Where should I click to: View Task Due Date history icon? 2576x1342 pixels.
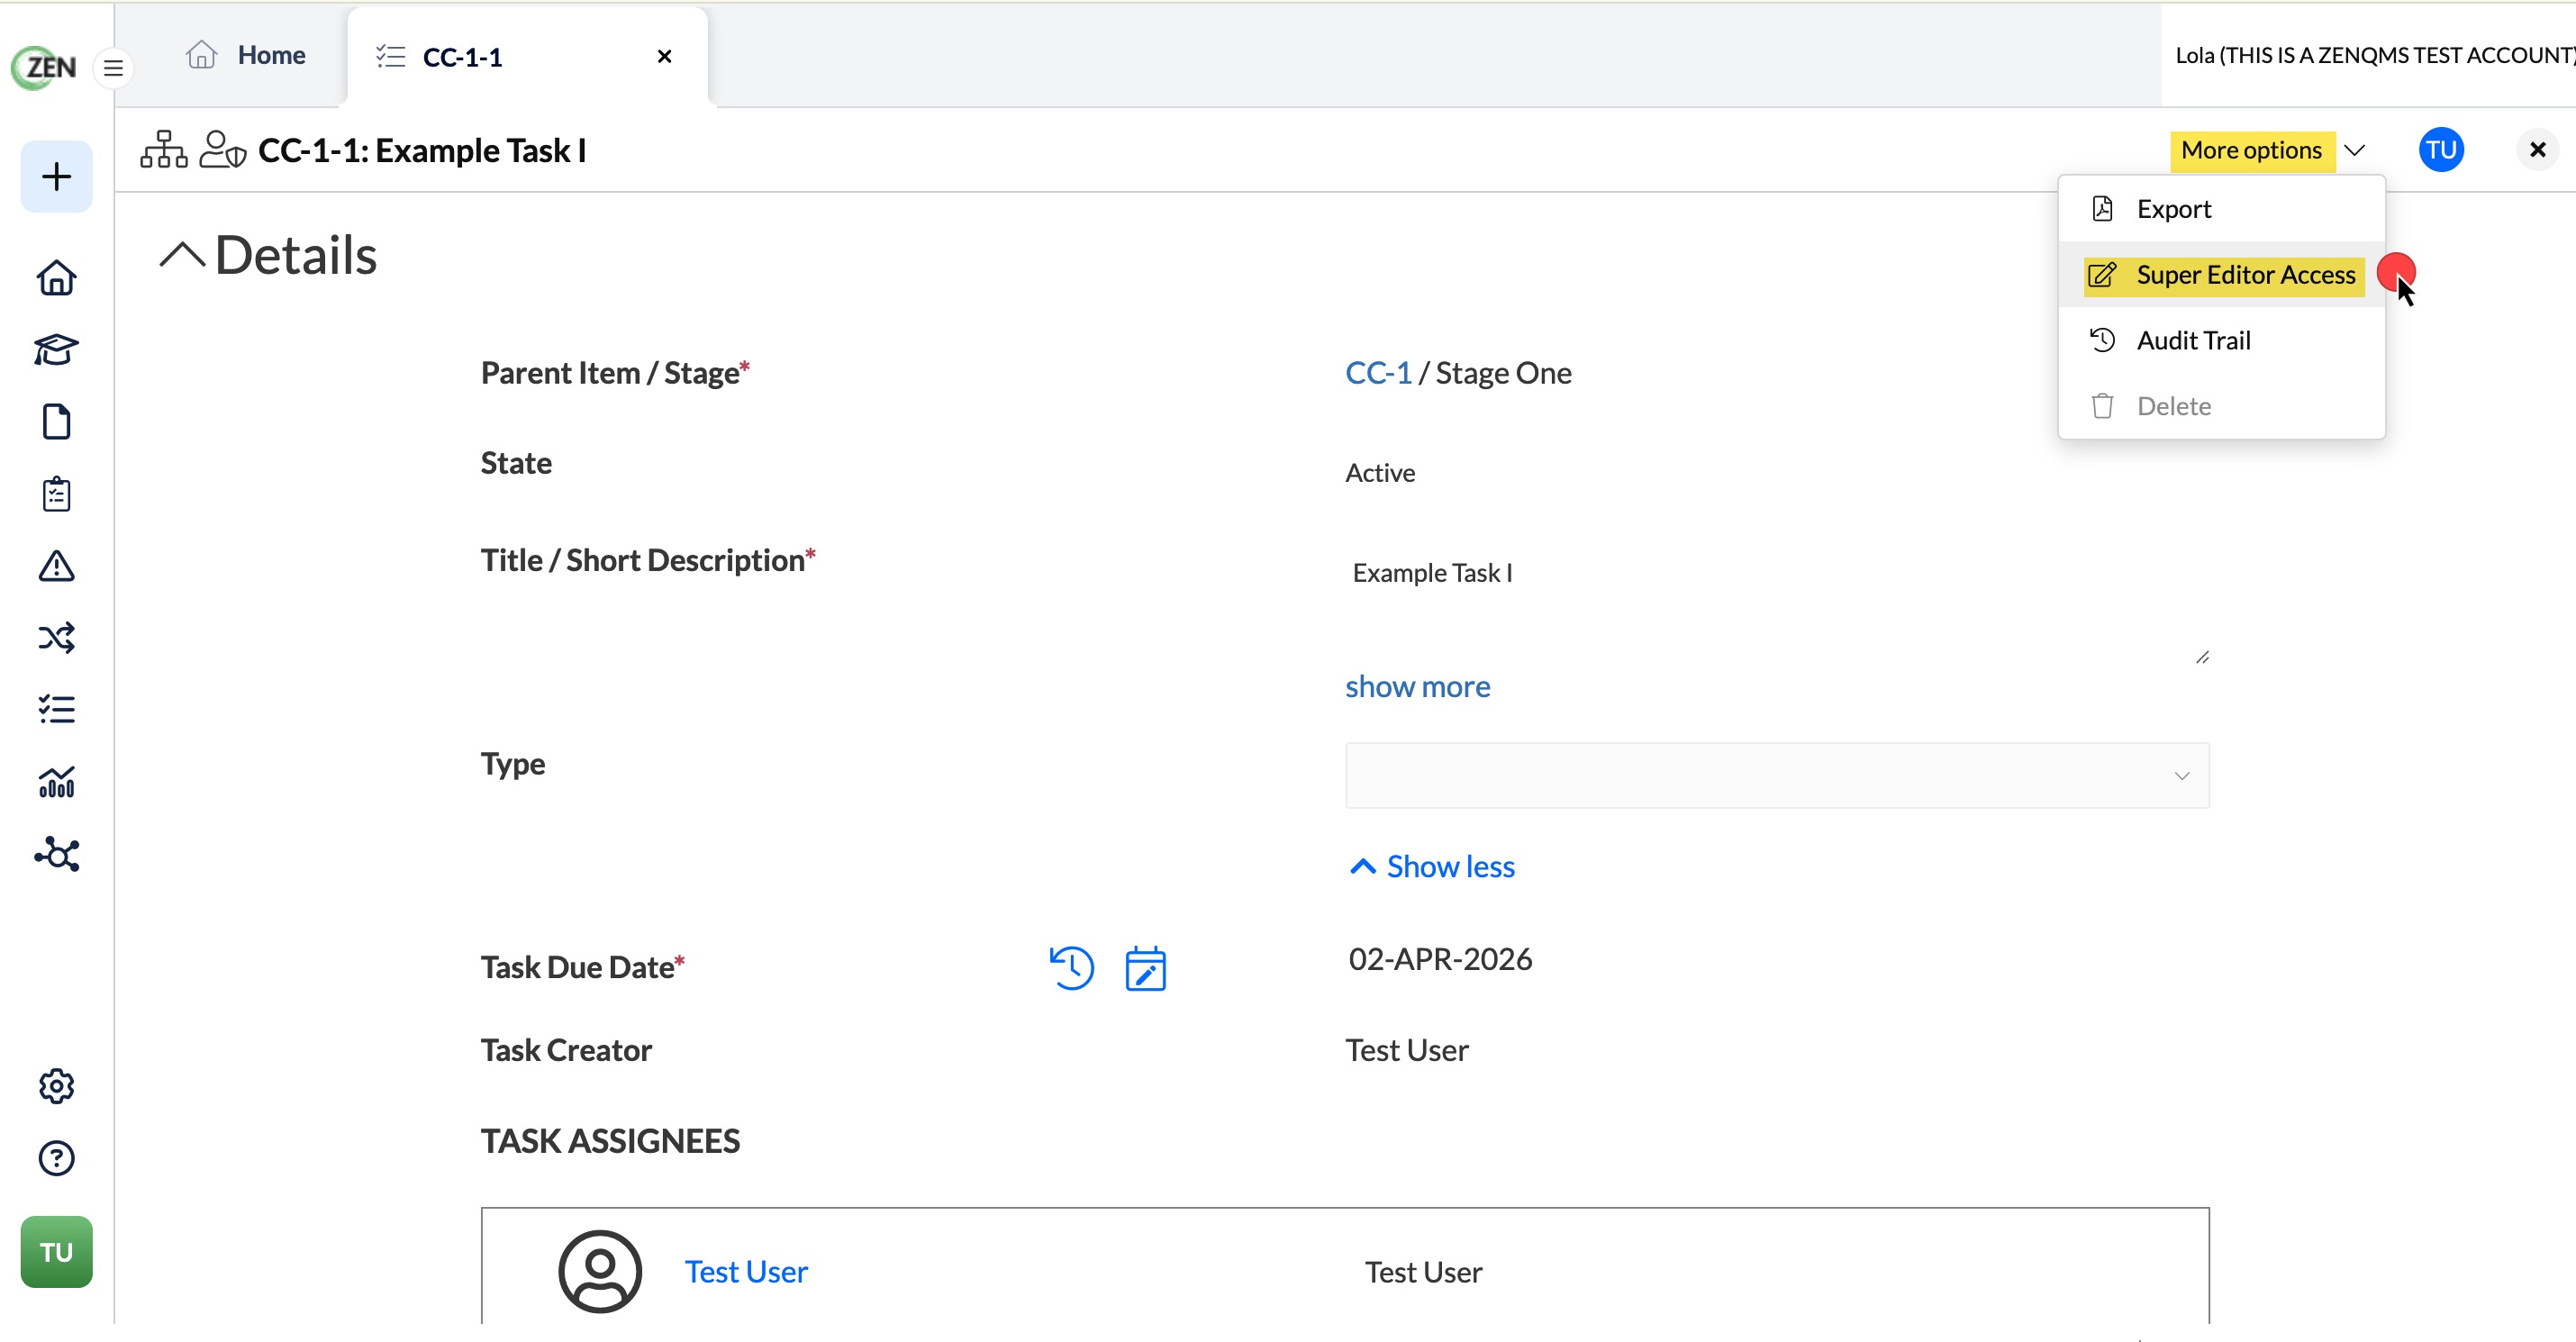coord(1071,968)
